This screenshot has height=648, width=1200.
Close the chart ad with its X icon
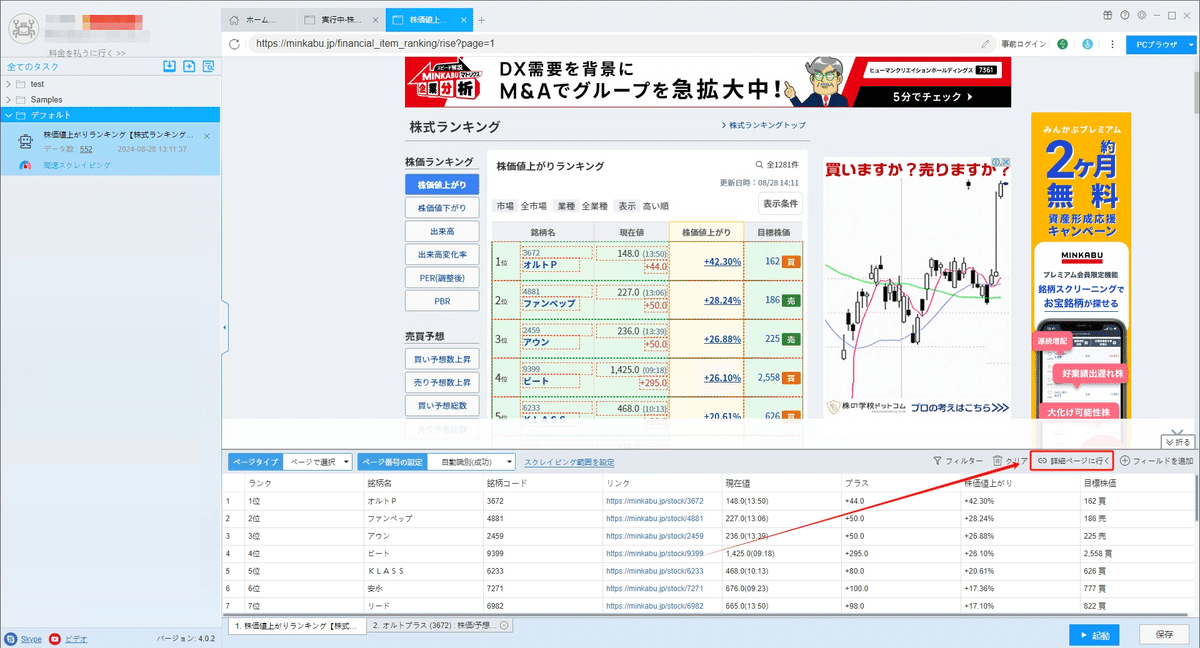coord(1007,163)
